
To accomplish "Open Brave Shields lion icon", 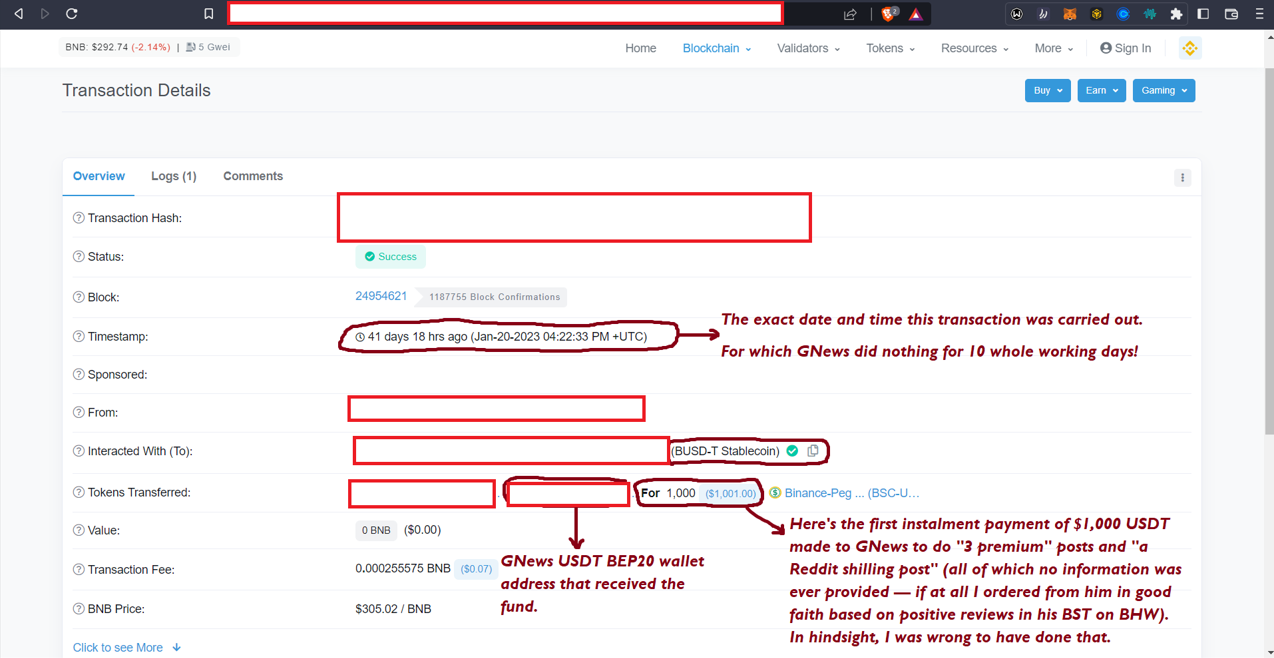I will pos(889,14).
